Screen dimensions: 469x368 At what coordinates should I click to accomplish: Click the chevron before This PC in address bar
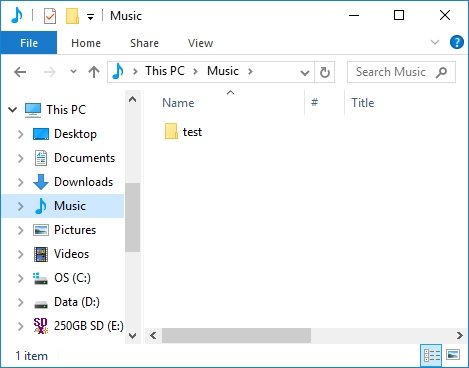[135, 71]
